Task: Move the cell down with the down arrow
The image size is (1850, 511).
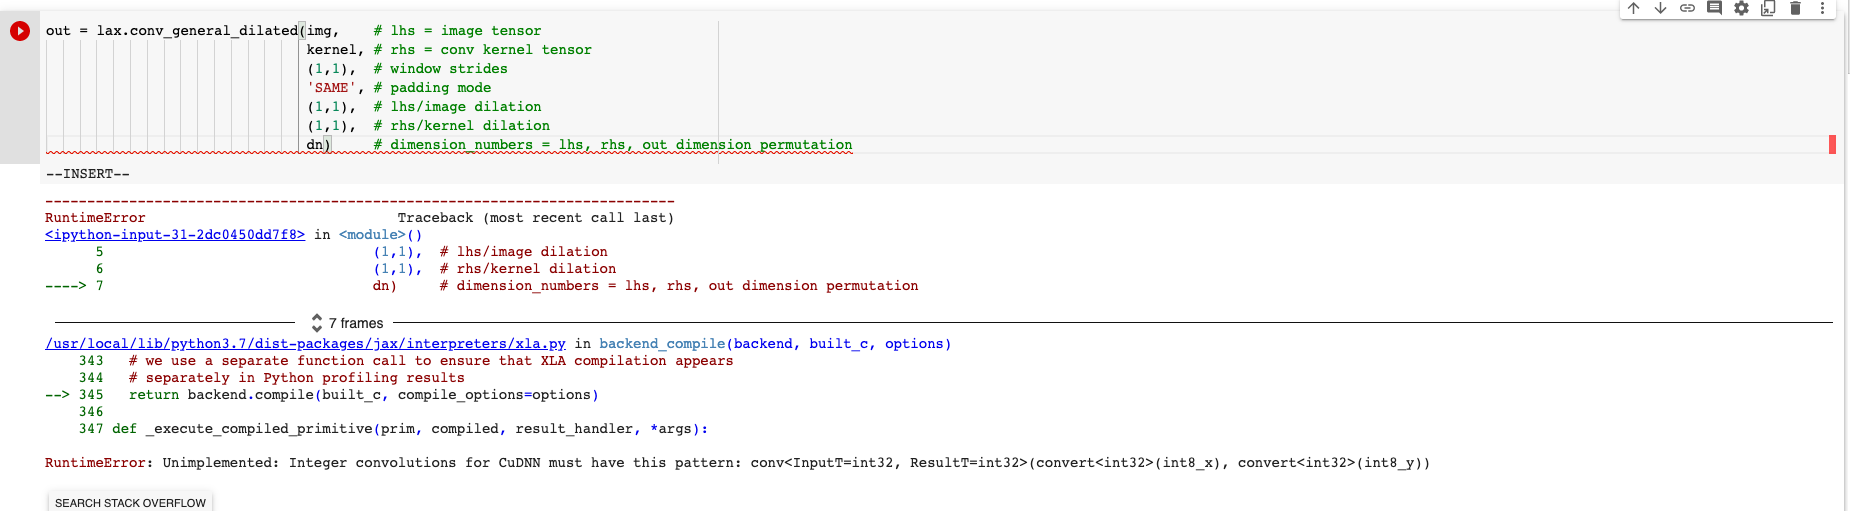Action: 1660,8
